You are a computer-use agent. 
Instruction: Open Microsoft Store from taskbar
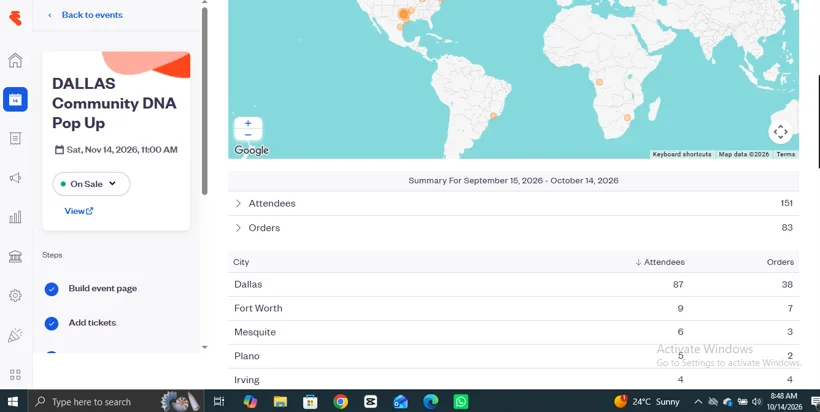tap(310, 402)
